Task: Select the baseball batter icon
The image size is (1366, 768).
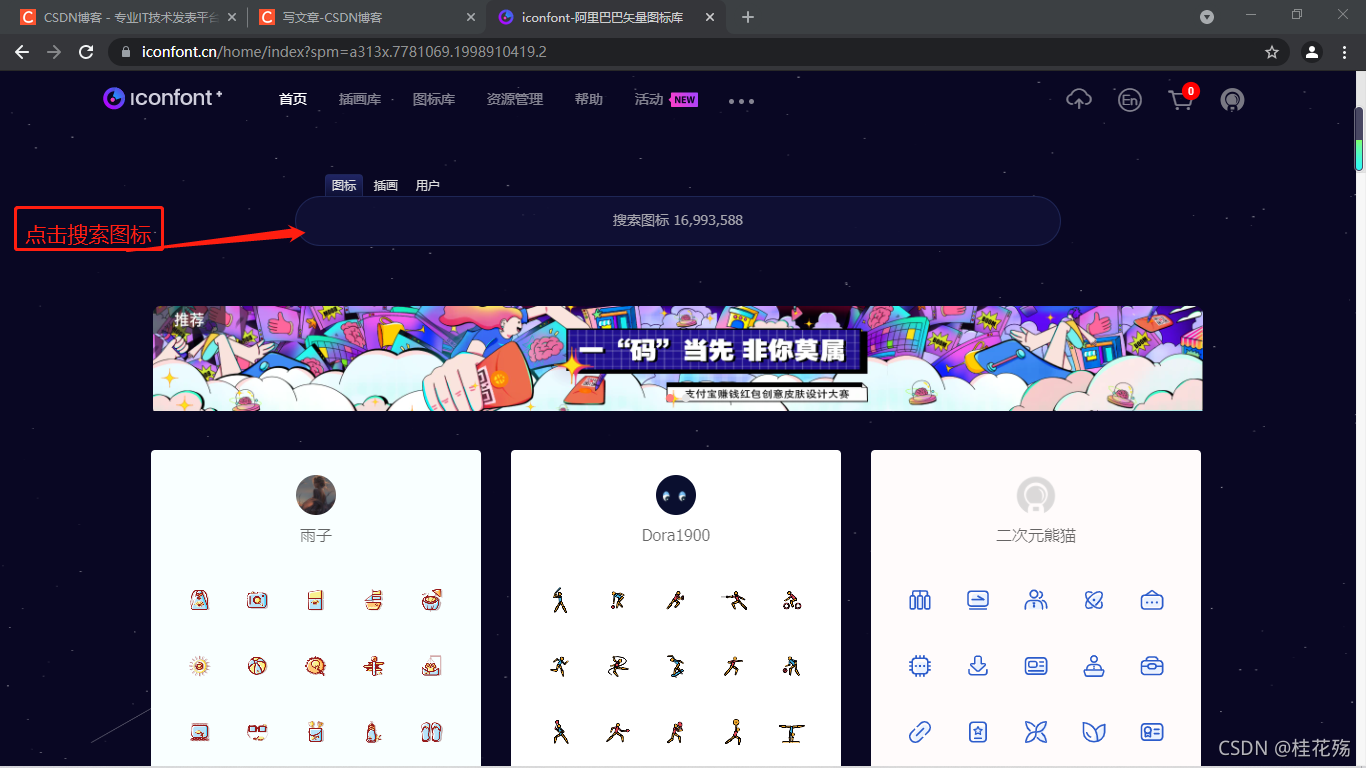Action: coord(559,600)
